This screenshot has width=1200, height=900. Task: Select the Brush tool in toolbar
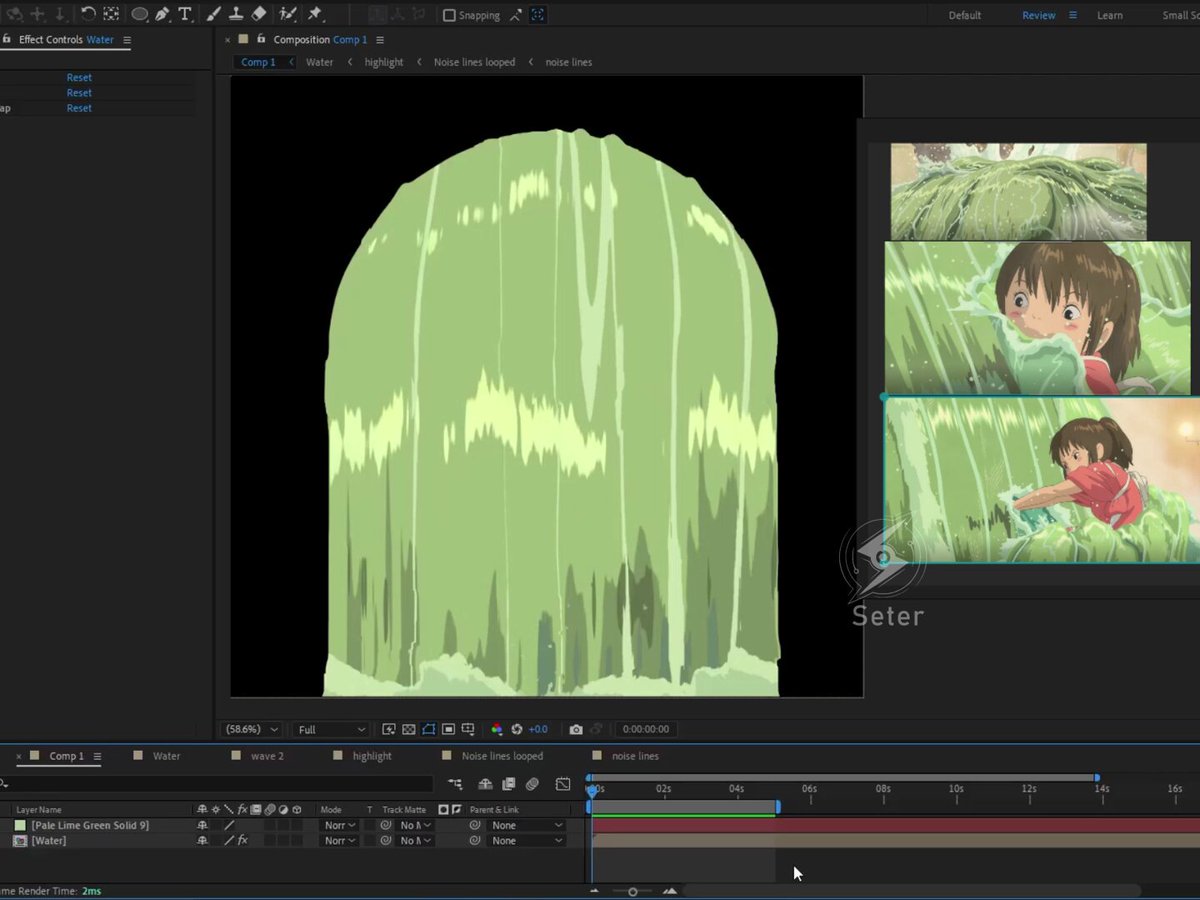tap(213, 14)
